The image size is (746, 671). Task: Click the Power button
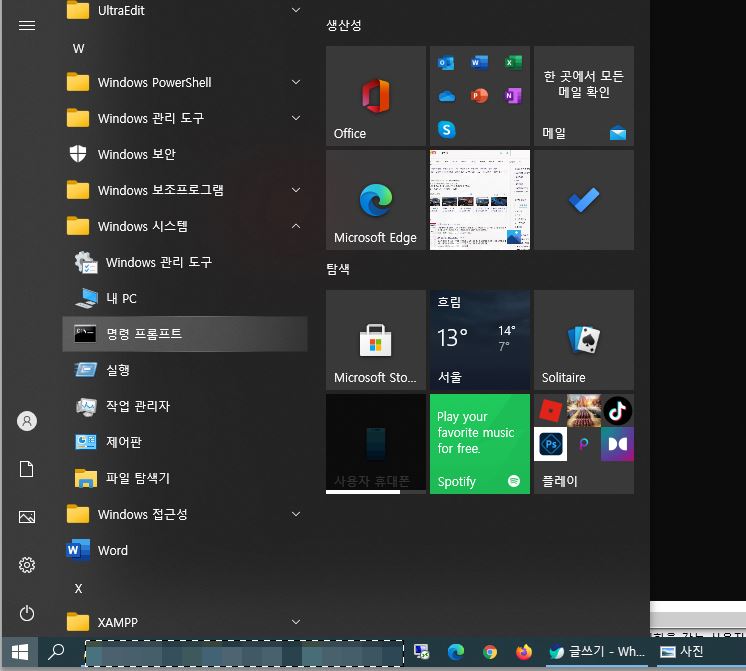pyautogui.click(x=27, y=613)
